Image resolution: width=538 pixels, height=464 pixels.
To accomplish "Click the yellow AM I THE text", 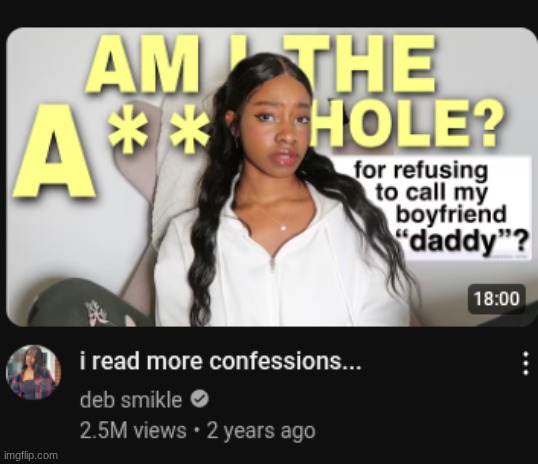I will tap(261, 63).
